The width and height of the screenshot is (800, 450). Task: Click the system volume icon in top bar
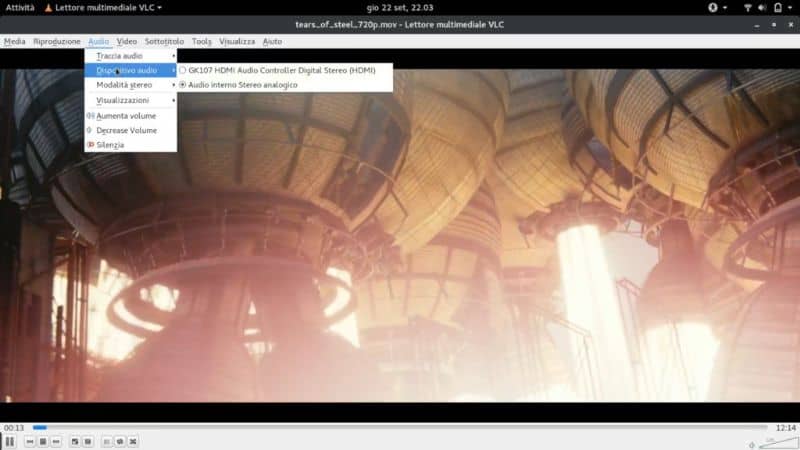762,7
